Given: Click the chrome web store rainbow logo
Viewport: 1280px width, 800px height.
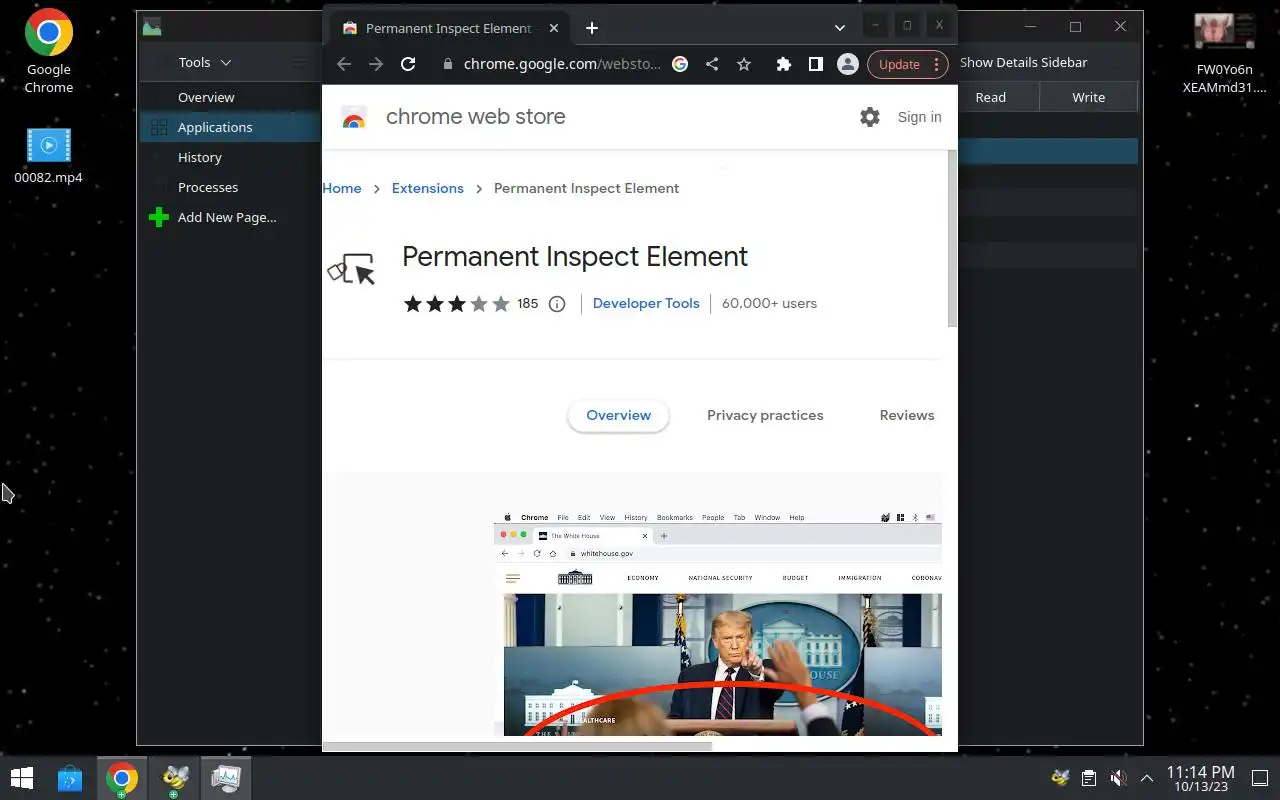Looking at the screenshot, I should coord(354,117).
